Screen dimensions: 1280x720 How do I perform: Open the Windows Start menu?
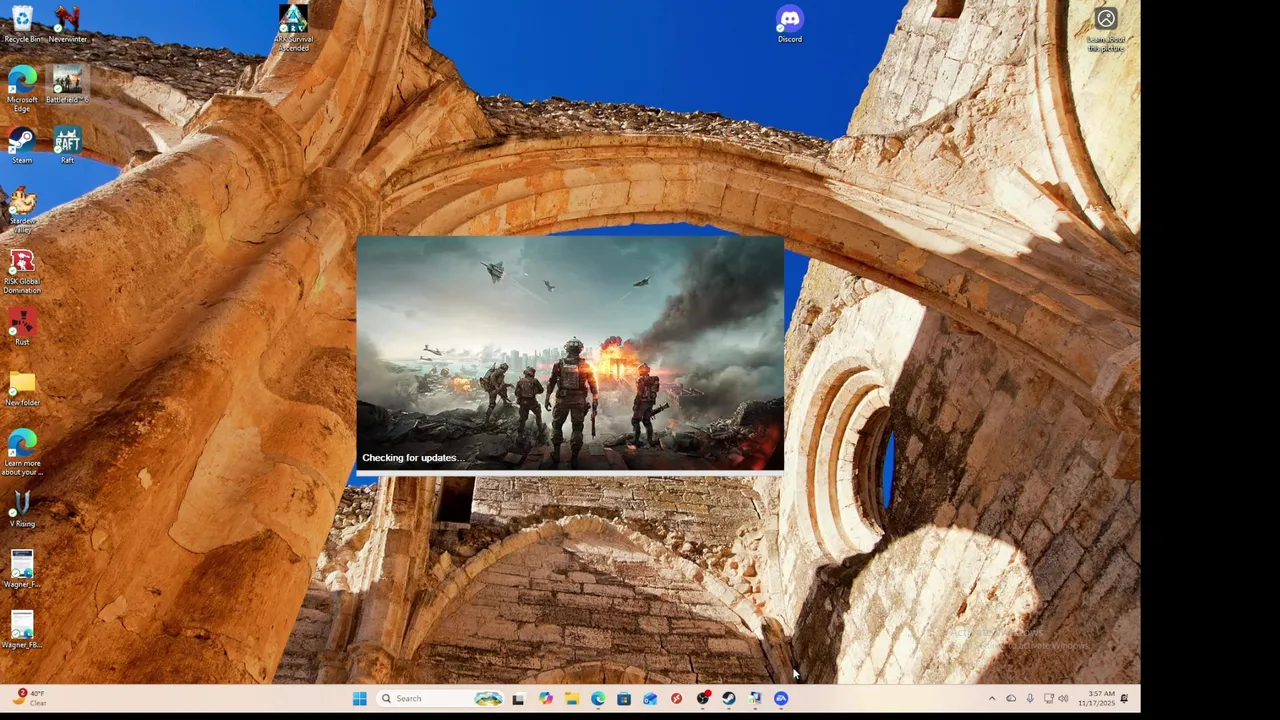coord(360,698)
